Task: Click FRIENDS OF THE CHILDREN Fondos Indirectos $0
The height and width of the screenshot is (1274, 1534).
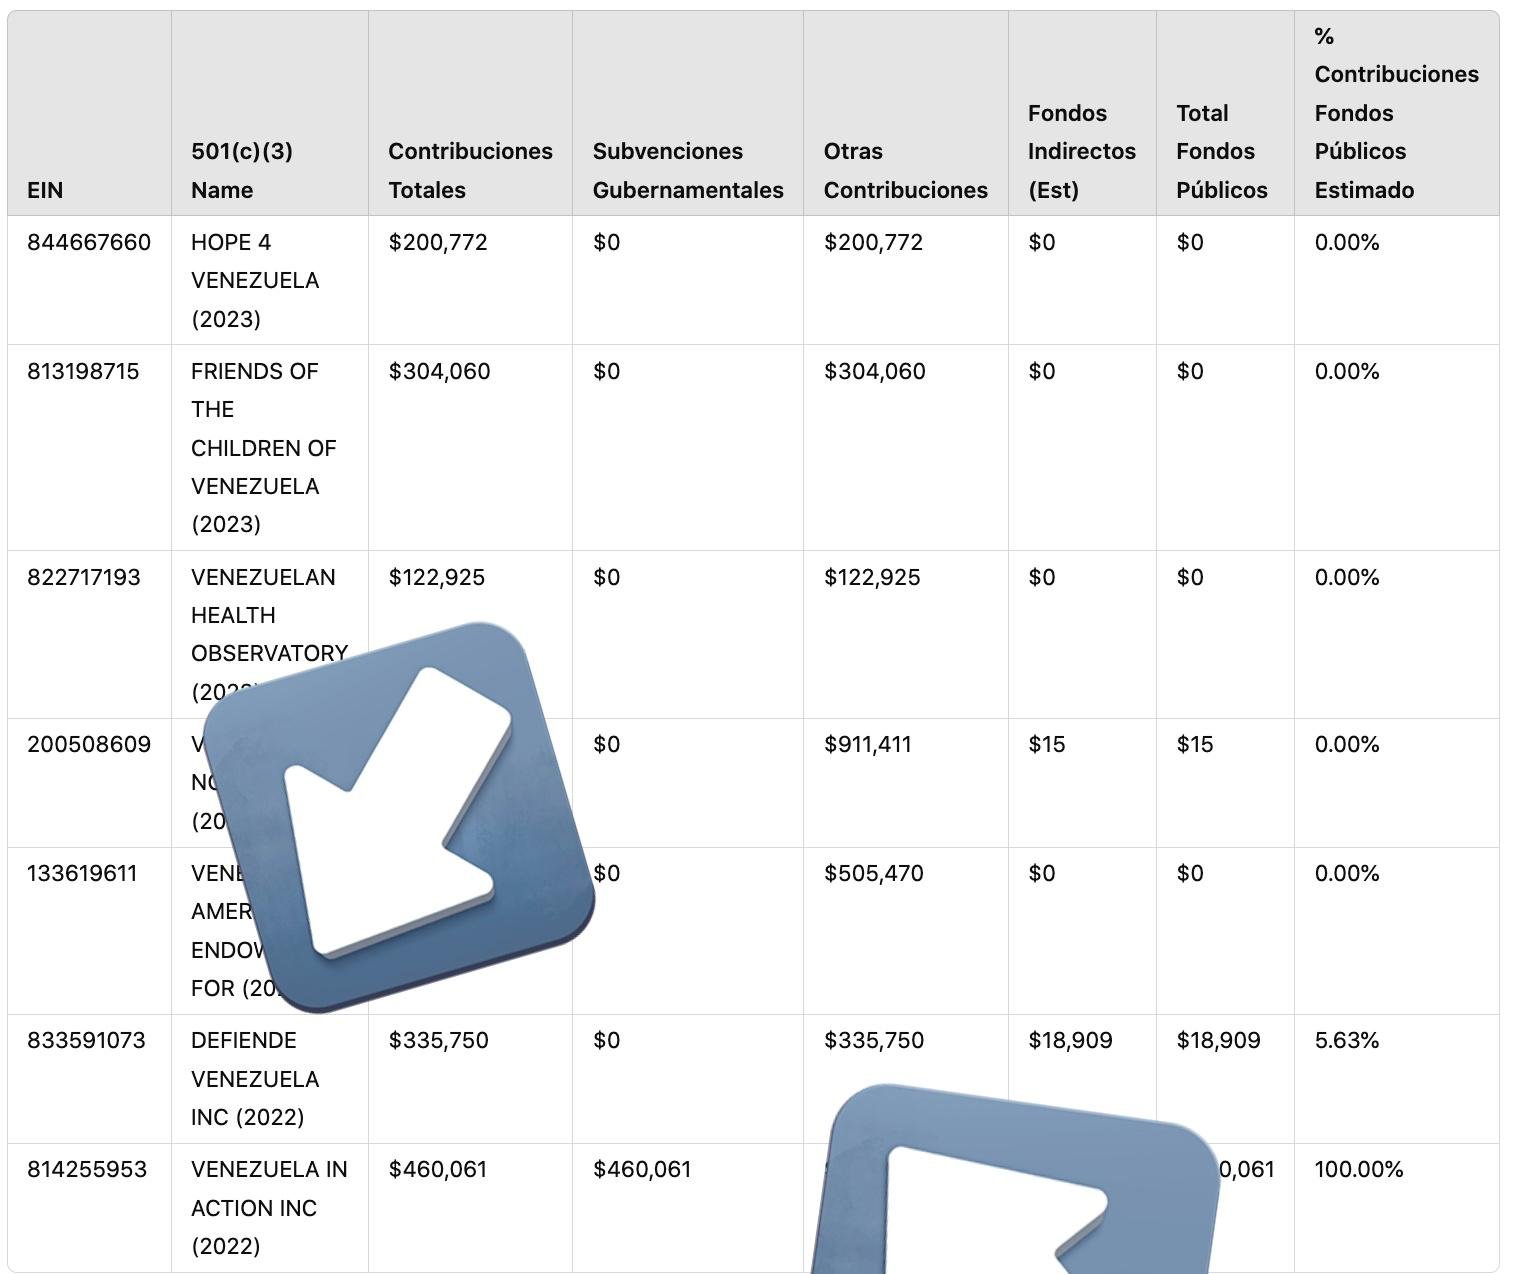Action: click(x=1041, y=371)
